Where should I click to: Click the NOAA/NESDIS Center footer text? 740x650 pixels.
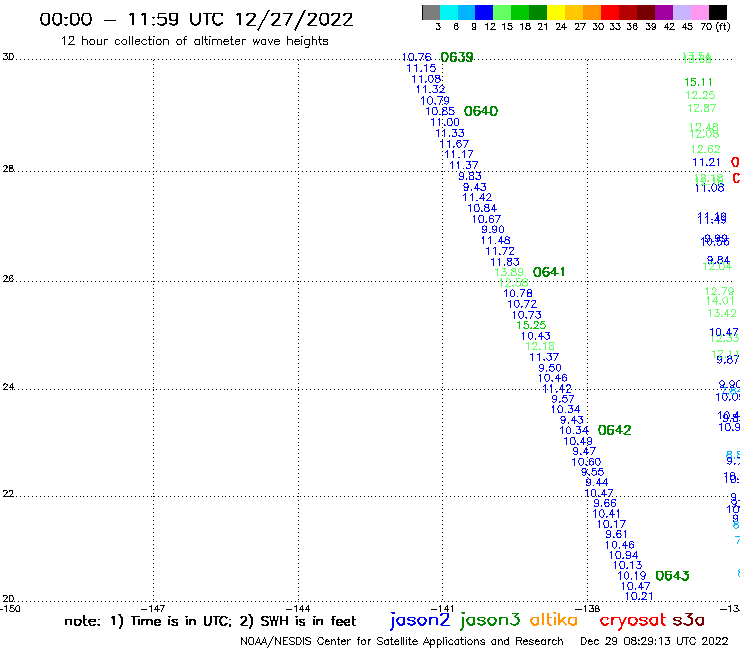pyautogui.click(x=402, y=642)
